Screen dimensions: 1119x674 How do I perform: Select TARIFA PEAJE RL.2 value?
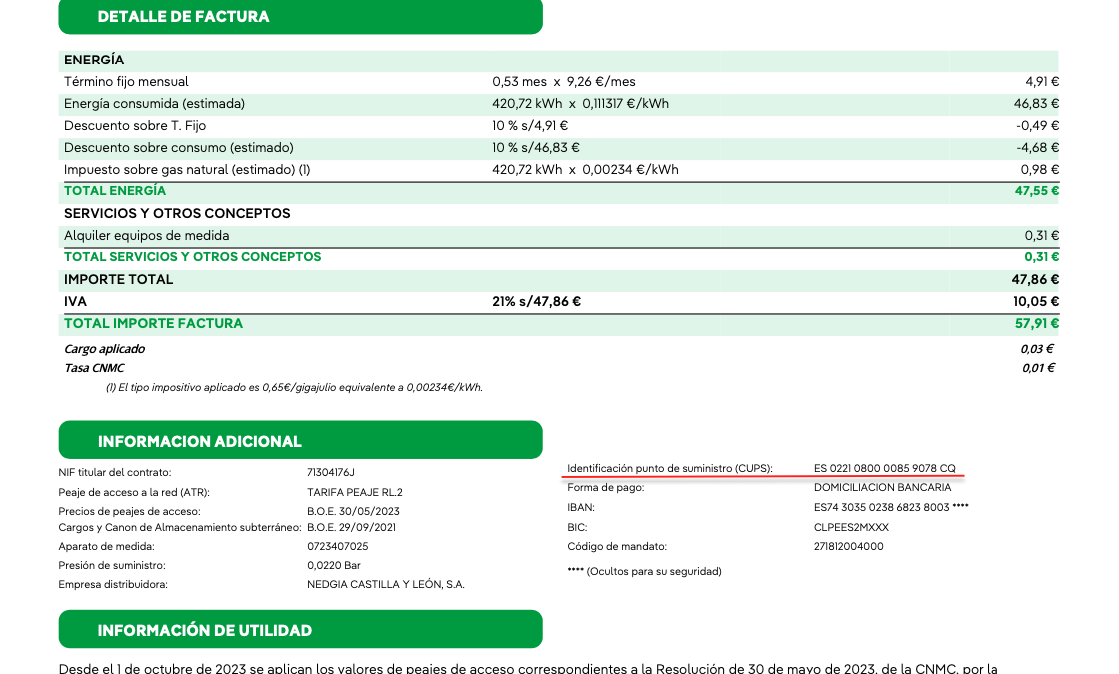(355, 493)
